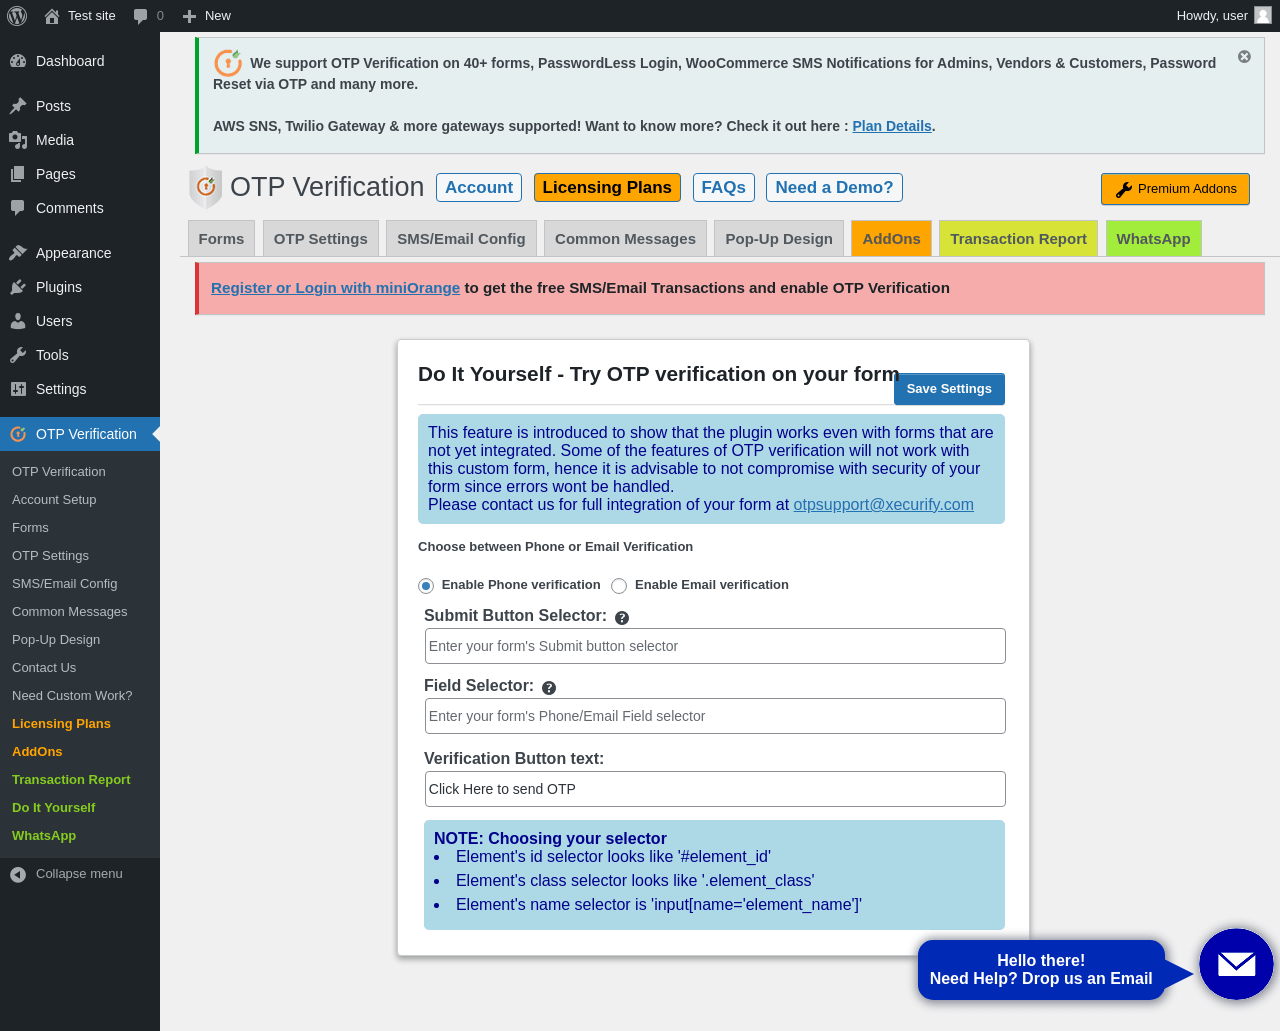This screenshot has width=1280, height=1031.
Task: Open the FAQs button
Action: 724,188
